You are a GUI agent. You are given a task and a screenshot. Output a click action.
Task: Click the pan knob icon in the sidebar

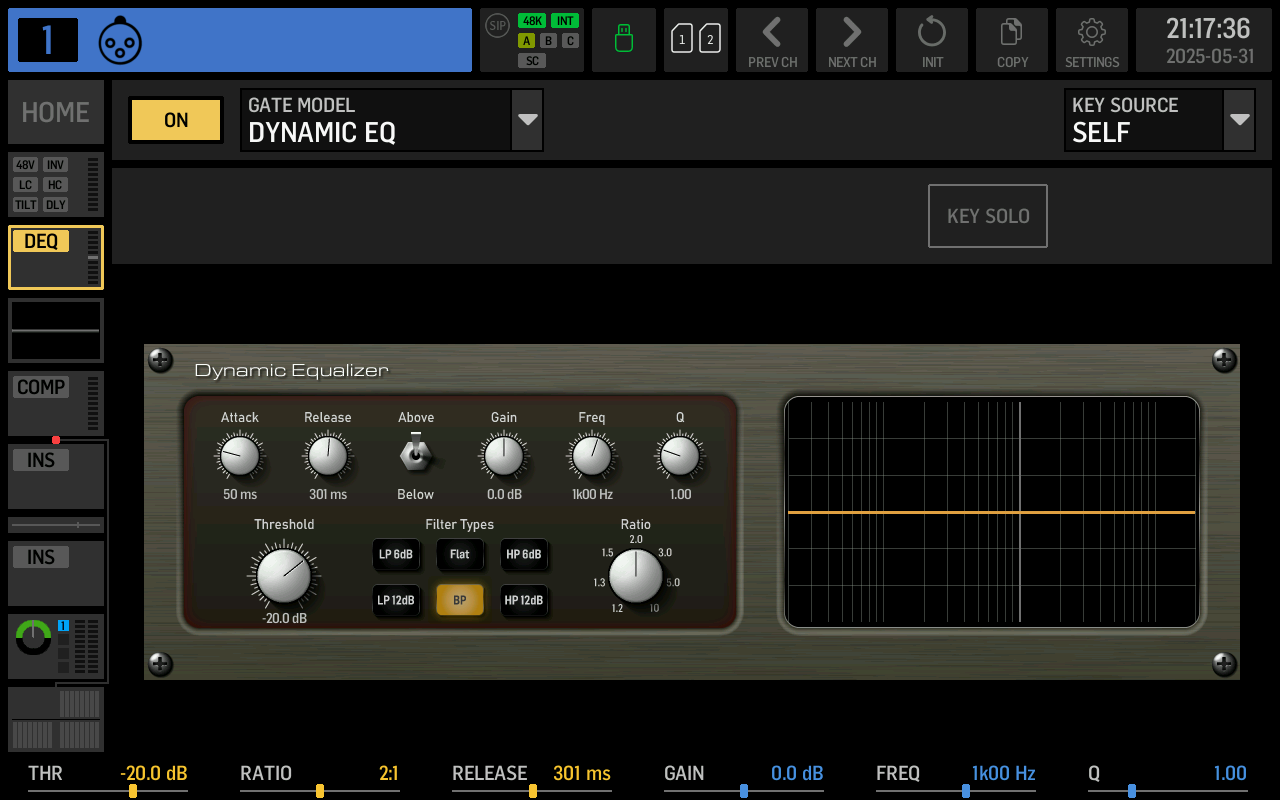[x=33, y=637]
